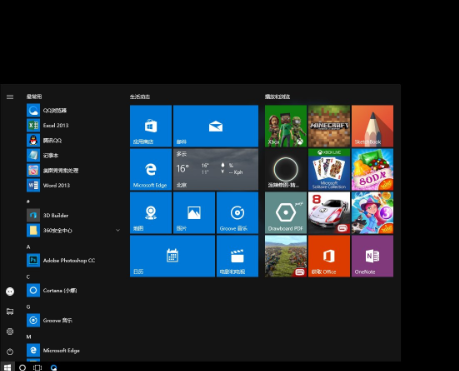The height and width of the screenshot is (371, 459).
Task: Open the SketchBook pencil tile
Action: (x=372, y=126)
